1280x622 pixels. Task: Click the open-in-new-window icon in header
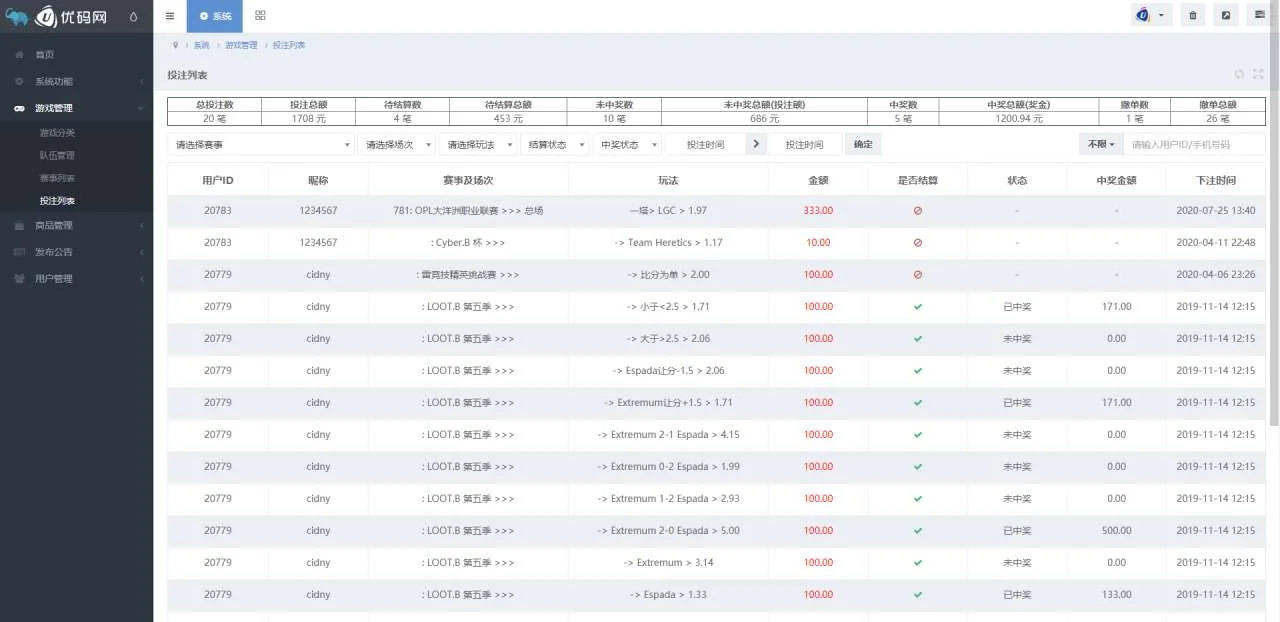[1226, 15]
